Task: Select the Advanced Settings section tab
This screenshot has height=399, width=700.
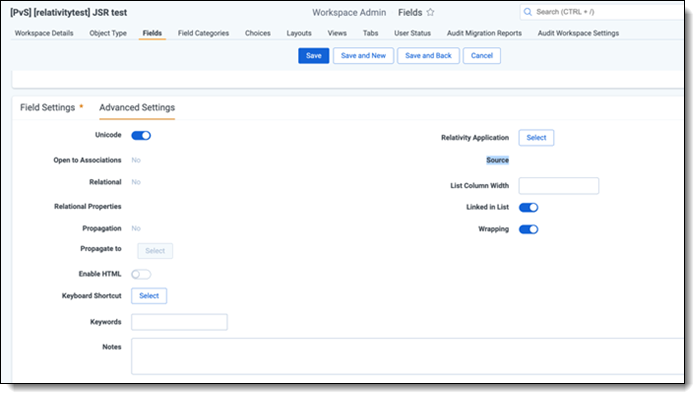Action: coord(137,108)
